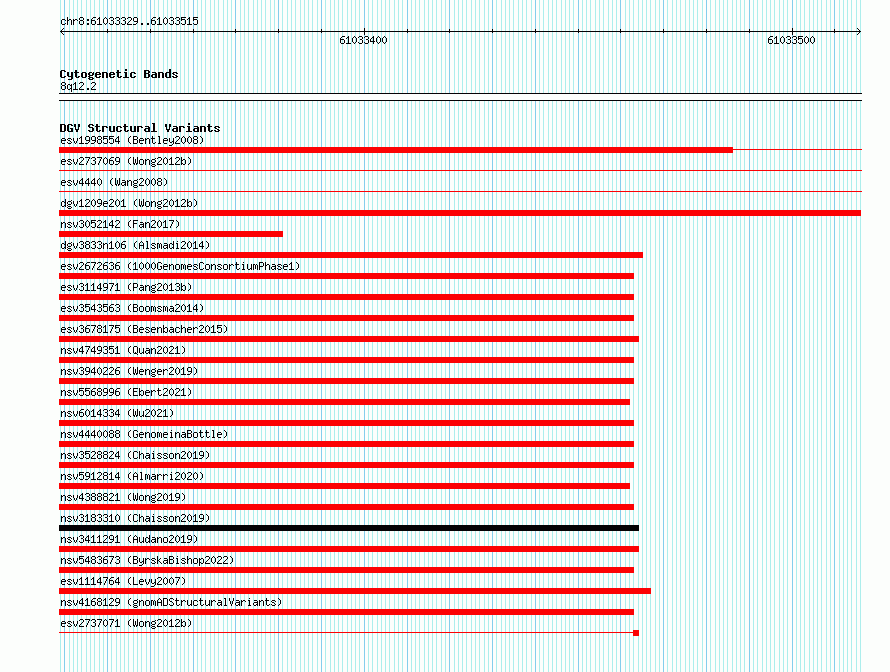Click the red bar under esv1114764 (Levy2007)
This screenshot has height=672, width=890.
click(x=355, y=591)
